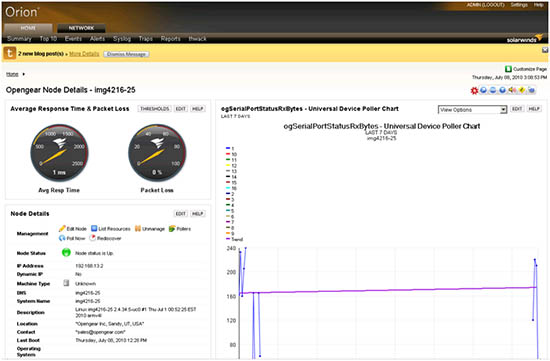The image size is (550, 361).
Task: Click EDIT in Average Response Time panel
Action: [180, 109]
